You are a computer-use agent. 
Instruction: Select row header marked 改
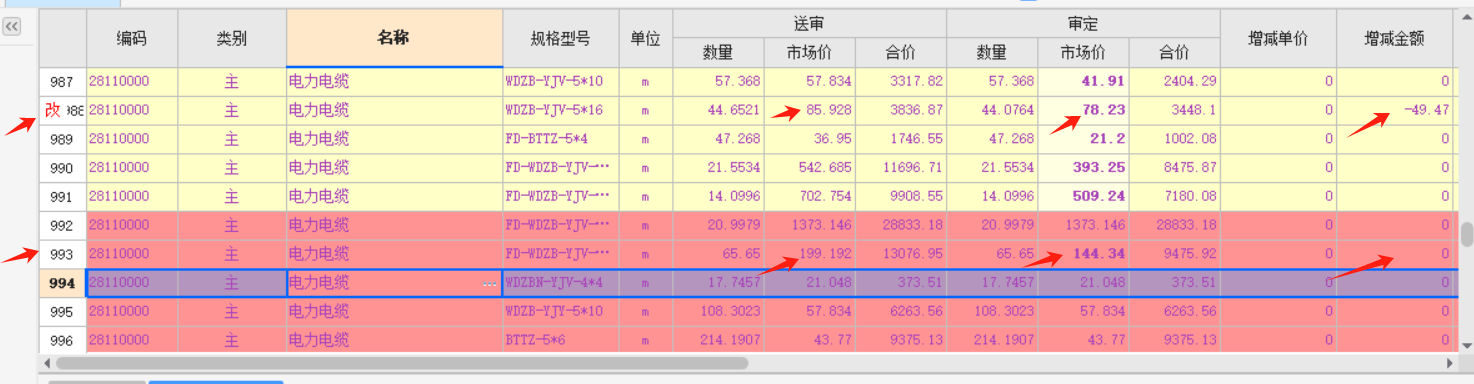coord(62,110)
